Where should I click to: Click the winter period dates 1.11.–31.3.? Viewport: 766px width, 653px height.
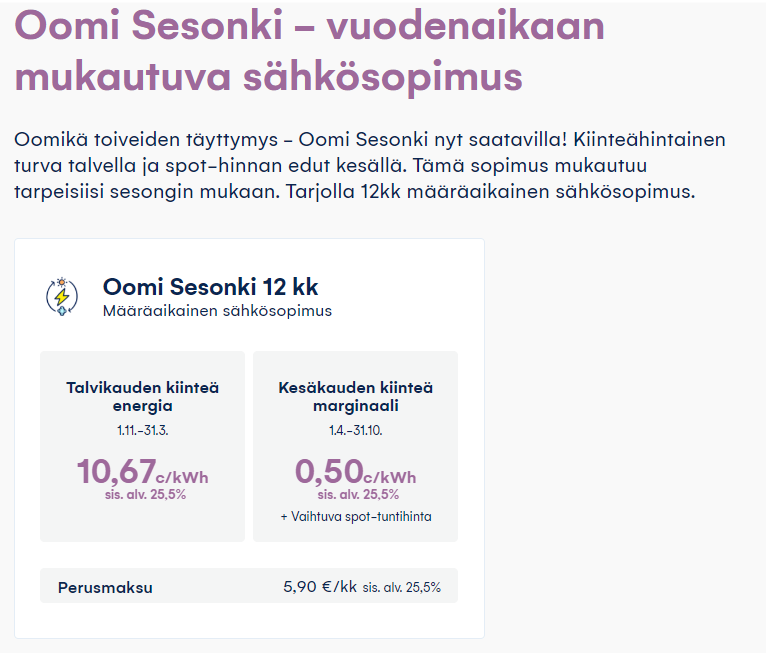(142, 430)
